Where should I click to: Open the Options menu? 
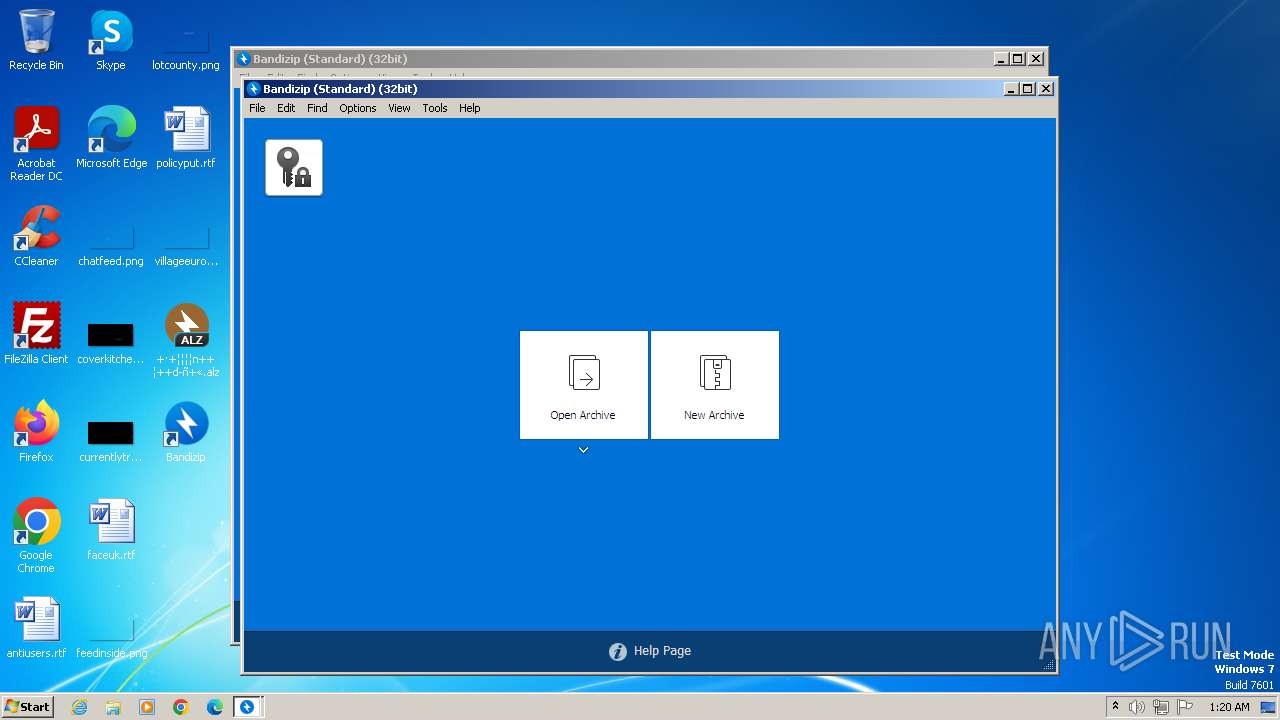(x=357, y=108)
